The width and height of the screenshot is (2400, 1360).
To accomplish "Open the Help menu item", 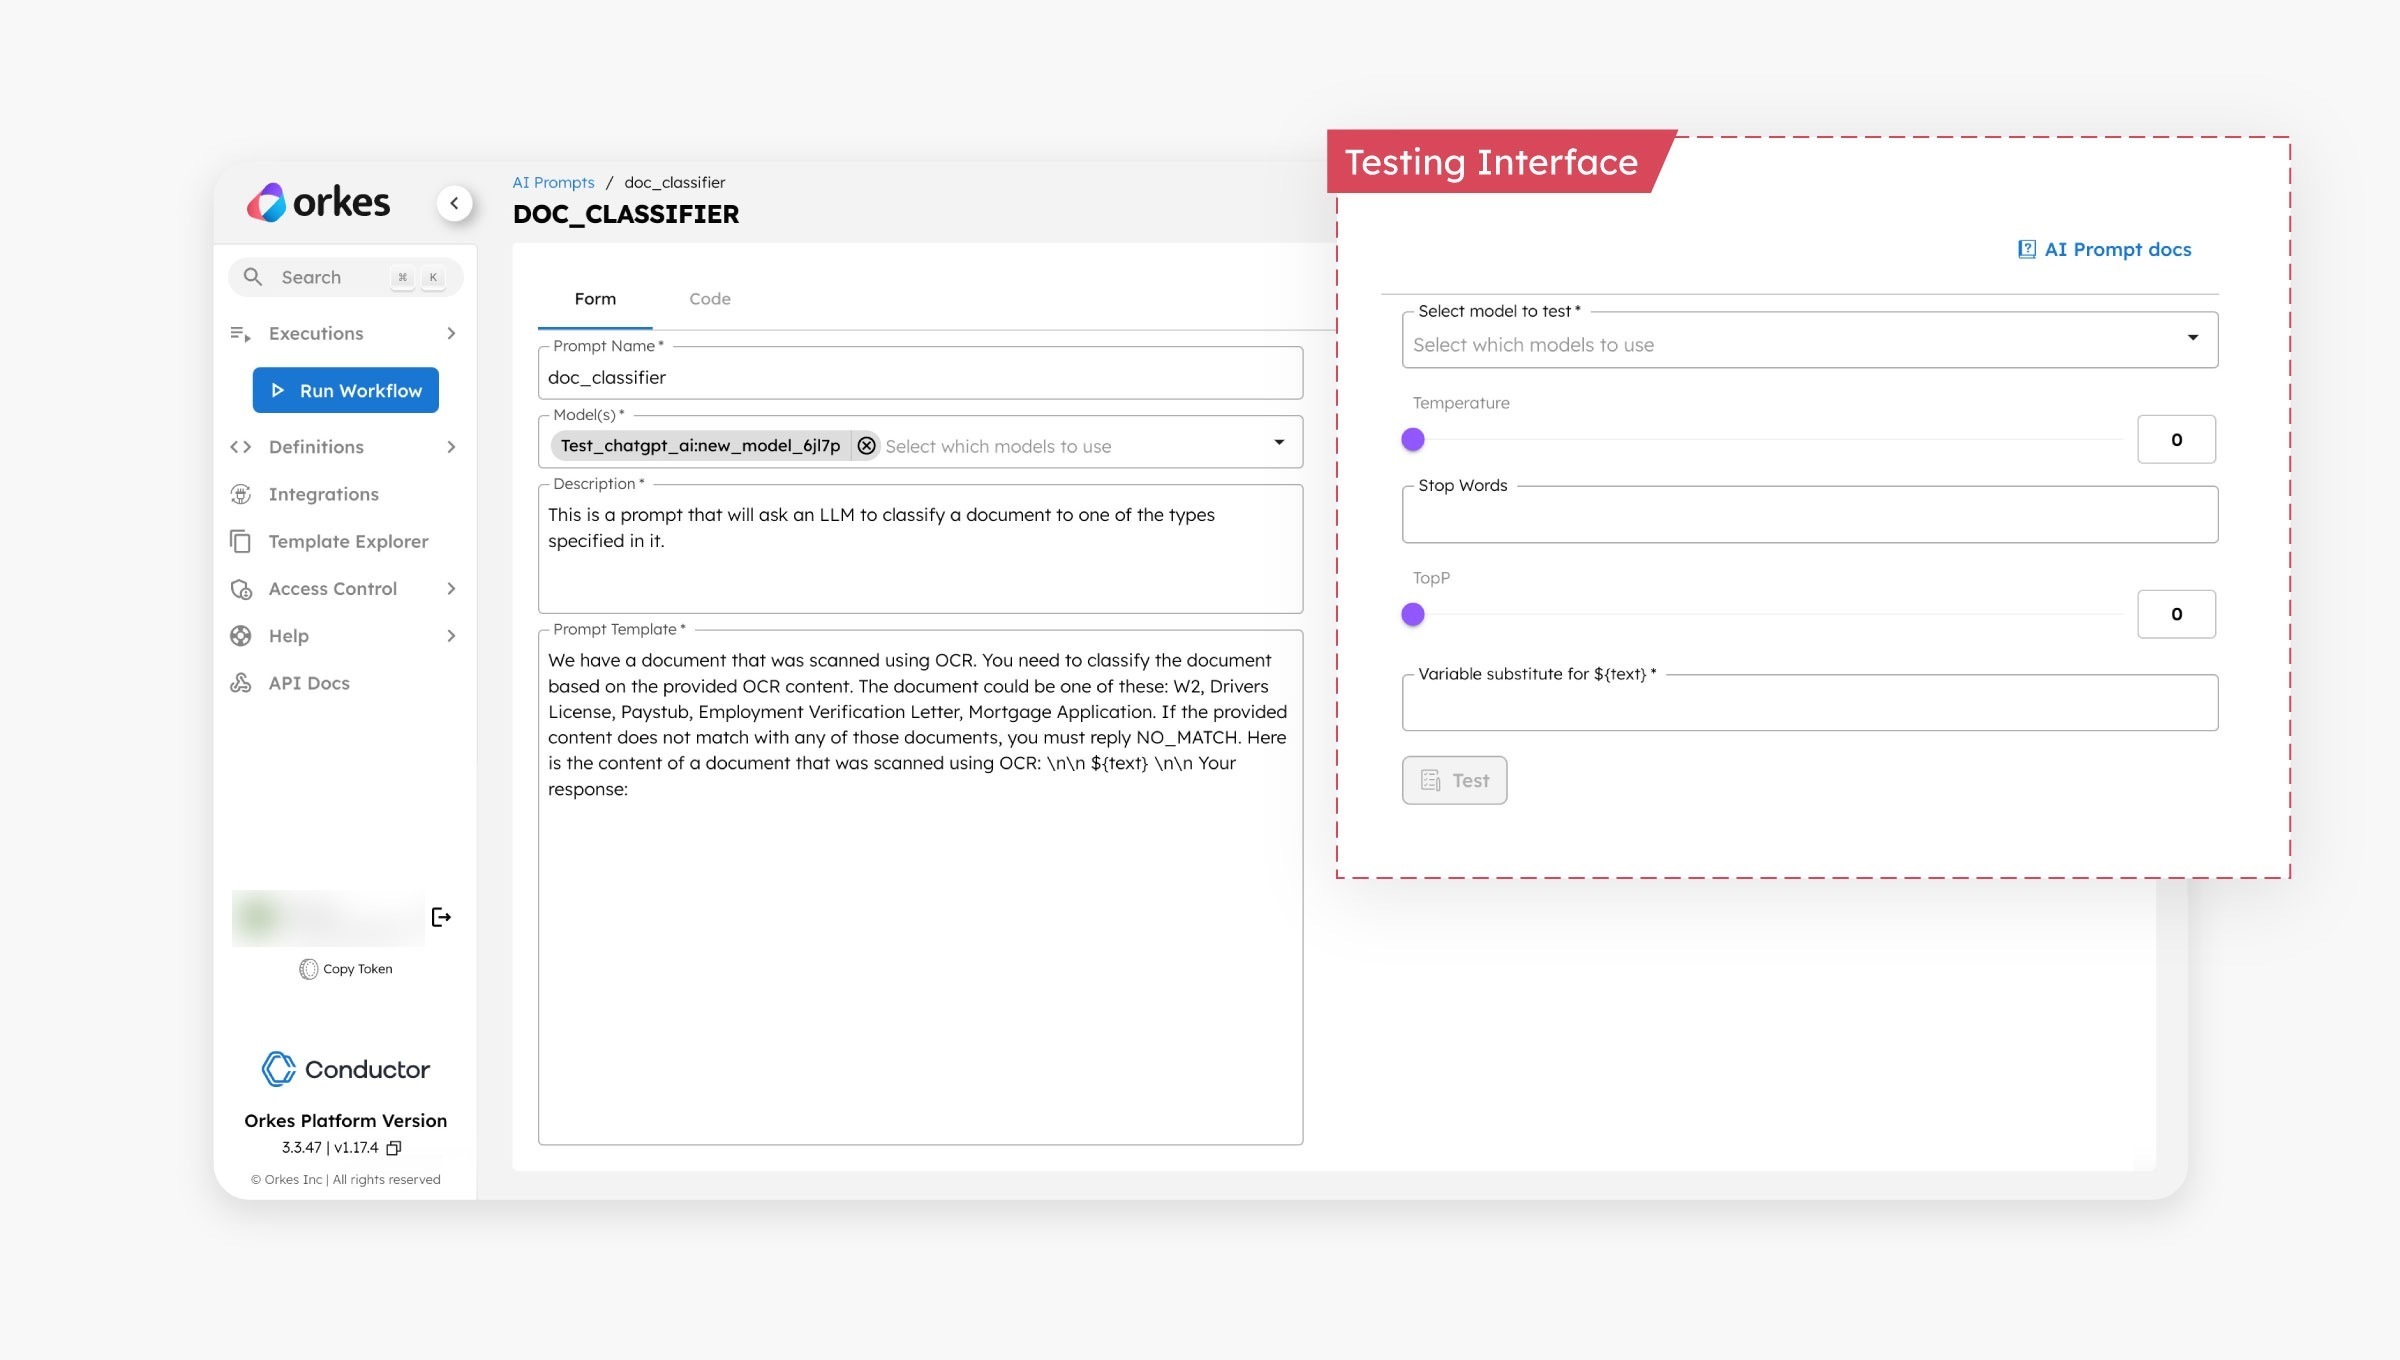I will pyautogui.click(x=289, y=635).
